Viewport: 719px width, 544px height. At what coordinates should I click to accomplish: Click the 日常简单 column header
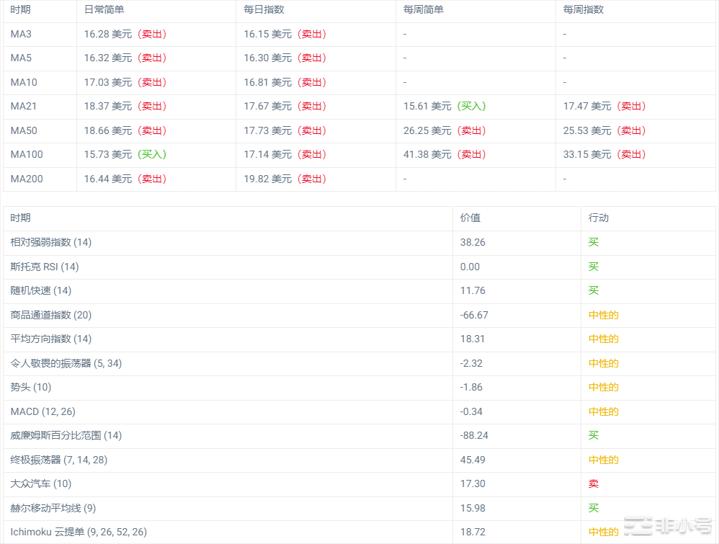(x=104, y=9)
